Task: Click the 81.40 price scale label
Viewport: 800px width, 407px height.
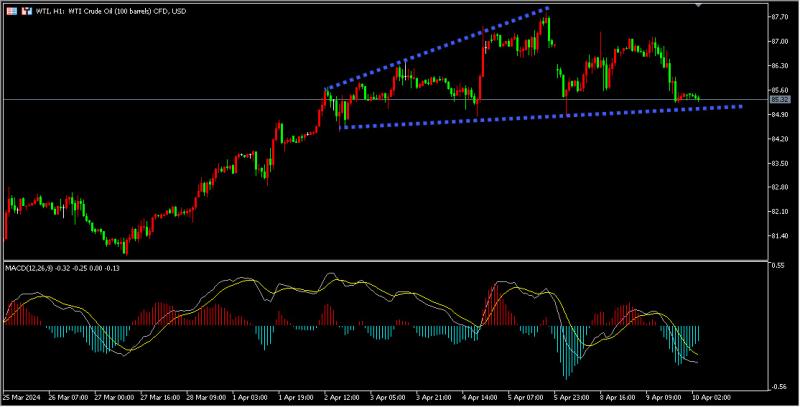Action: click(780, 236)
